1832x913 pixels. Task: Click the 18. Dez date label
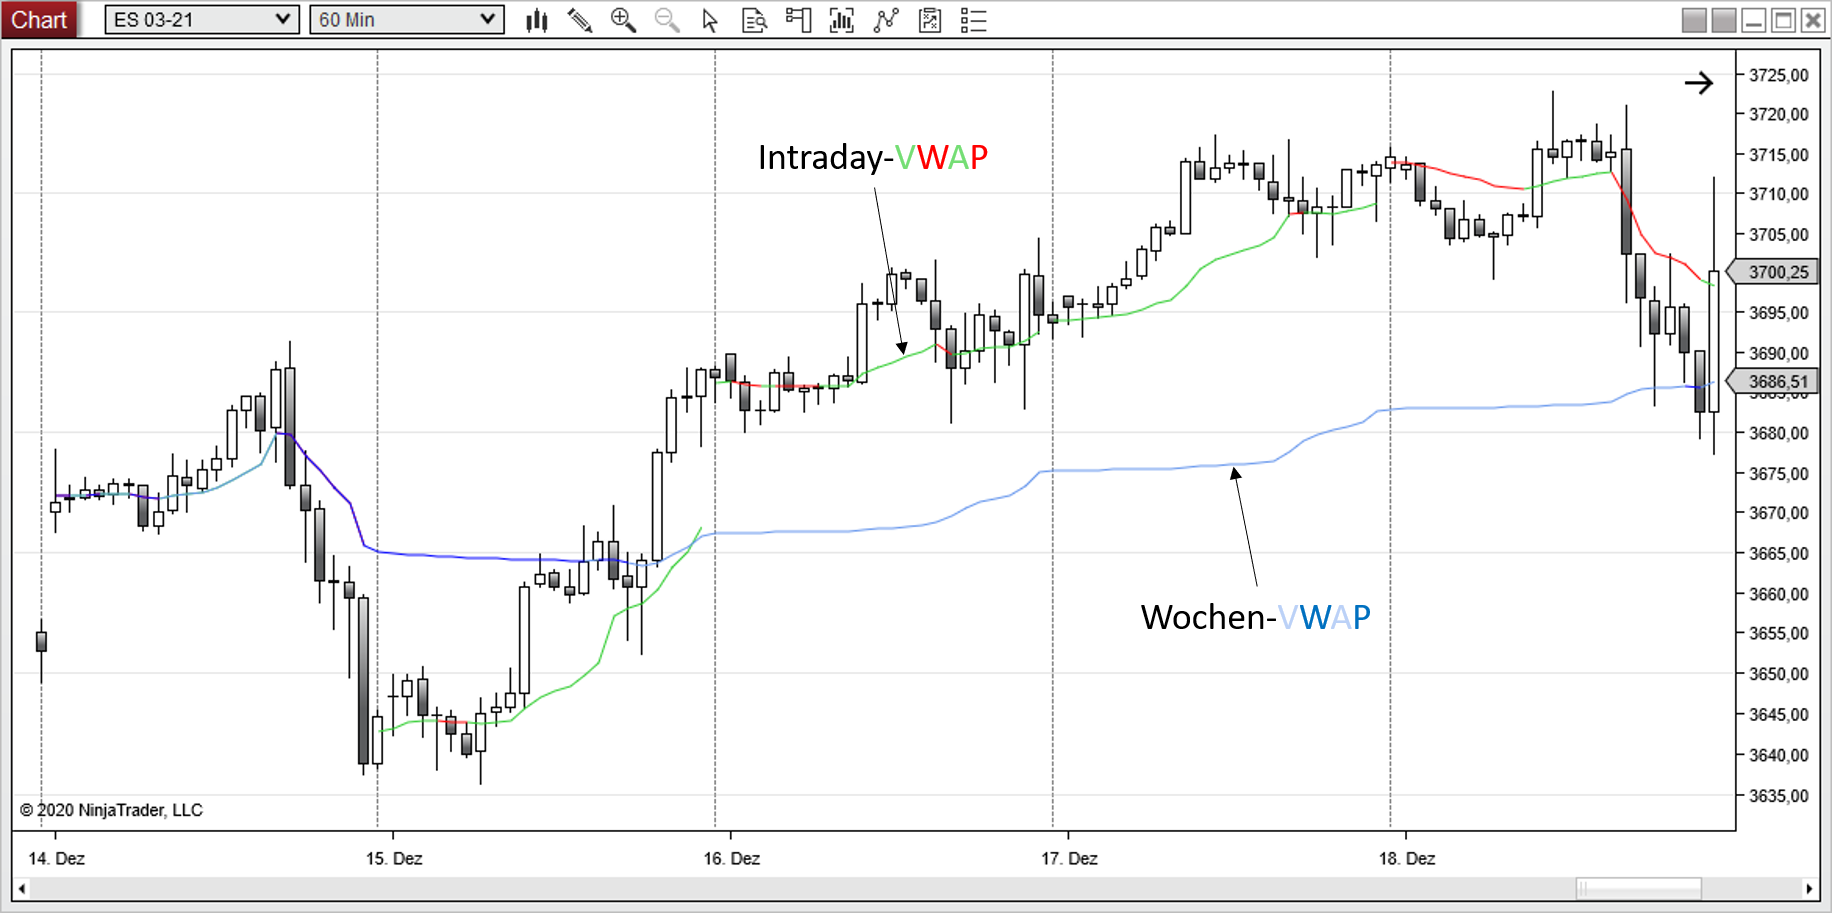pyautogui.click(x=1407, y=859)
